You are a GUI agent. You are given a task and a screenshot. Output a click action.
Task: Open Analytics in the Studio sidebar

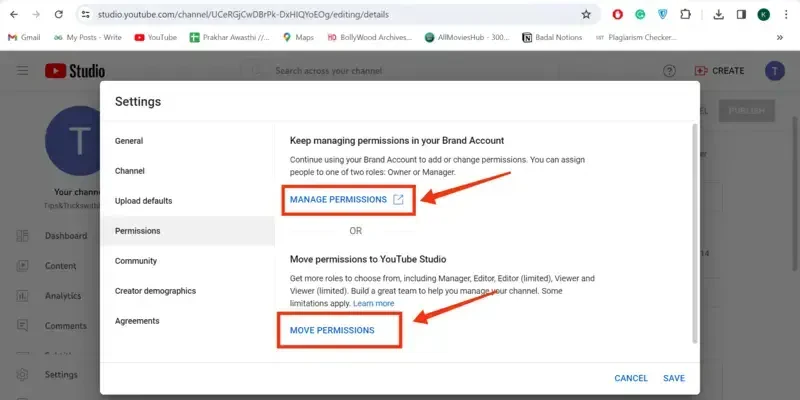point(48,296)
